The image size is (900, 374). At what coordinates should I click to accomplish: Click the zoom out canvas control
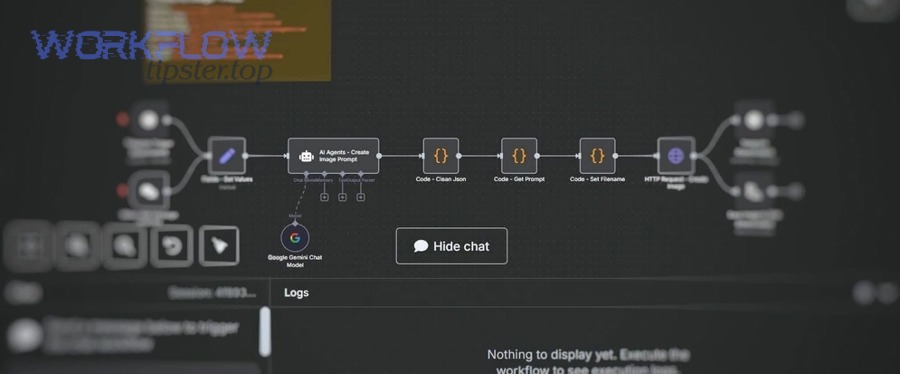(x=125, y=246)
